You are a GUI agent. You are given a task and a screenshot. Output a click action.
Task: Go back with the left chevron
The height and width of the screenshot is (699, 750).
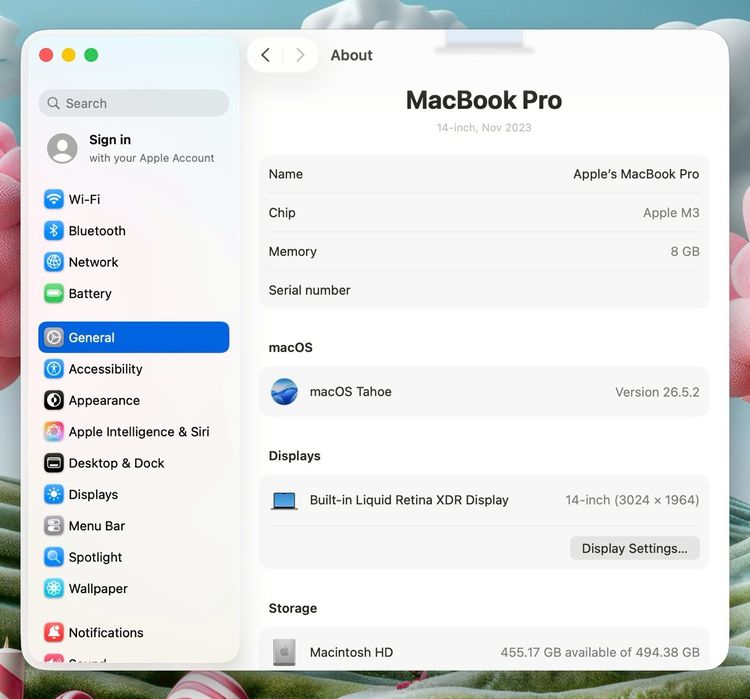265,55
